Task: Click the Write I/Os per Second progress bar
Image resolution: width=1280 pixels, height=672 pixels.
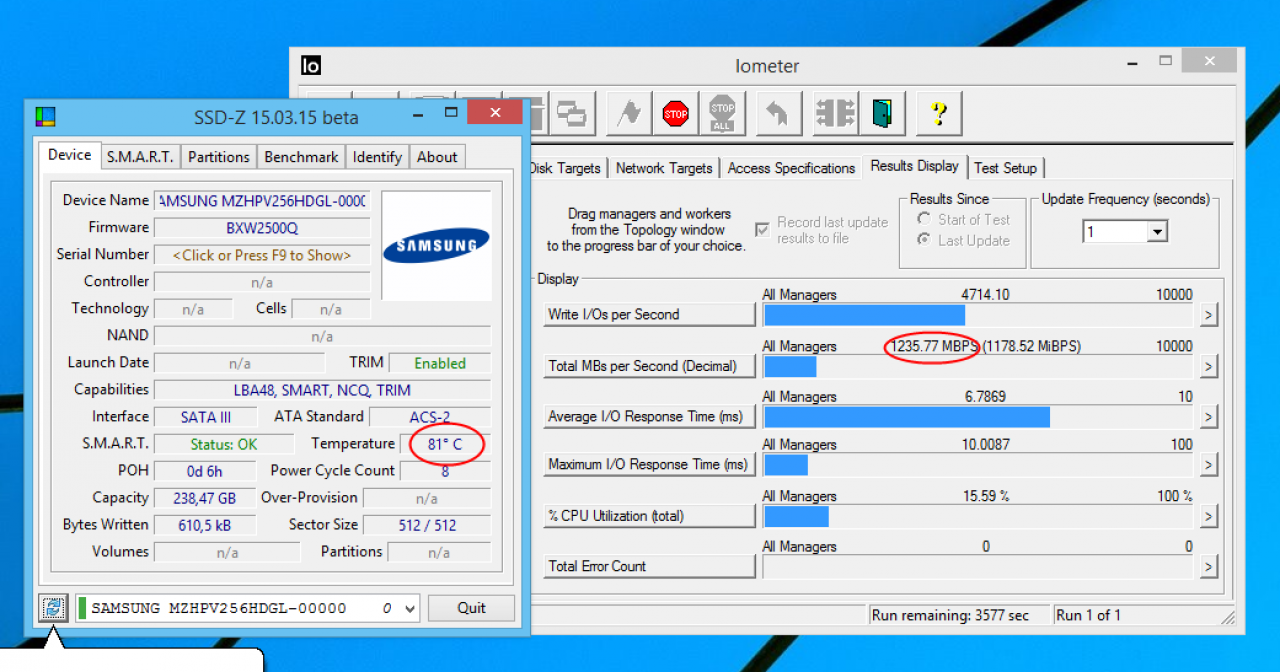Action: pos(979,316)
